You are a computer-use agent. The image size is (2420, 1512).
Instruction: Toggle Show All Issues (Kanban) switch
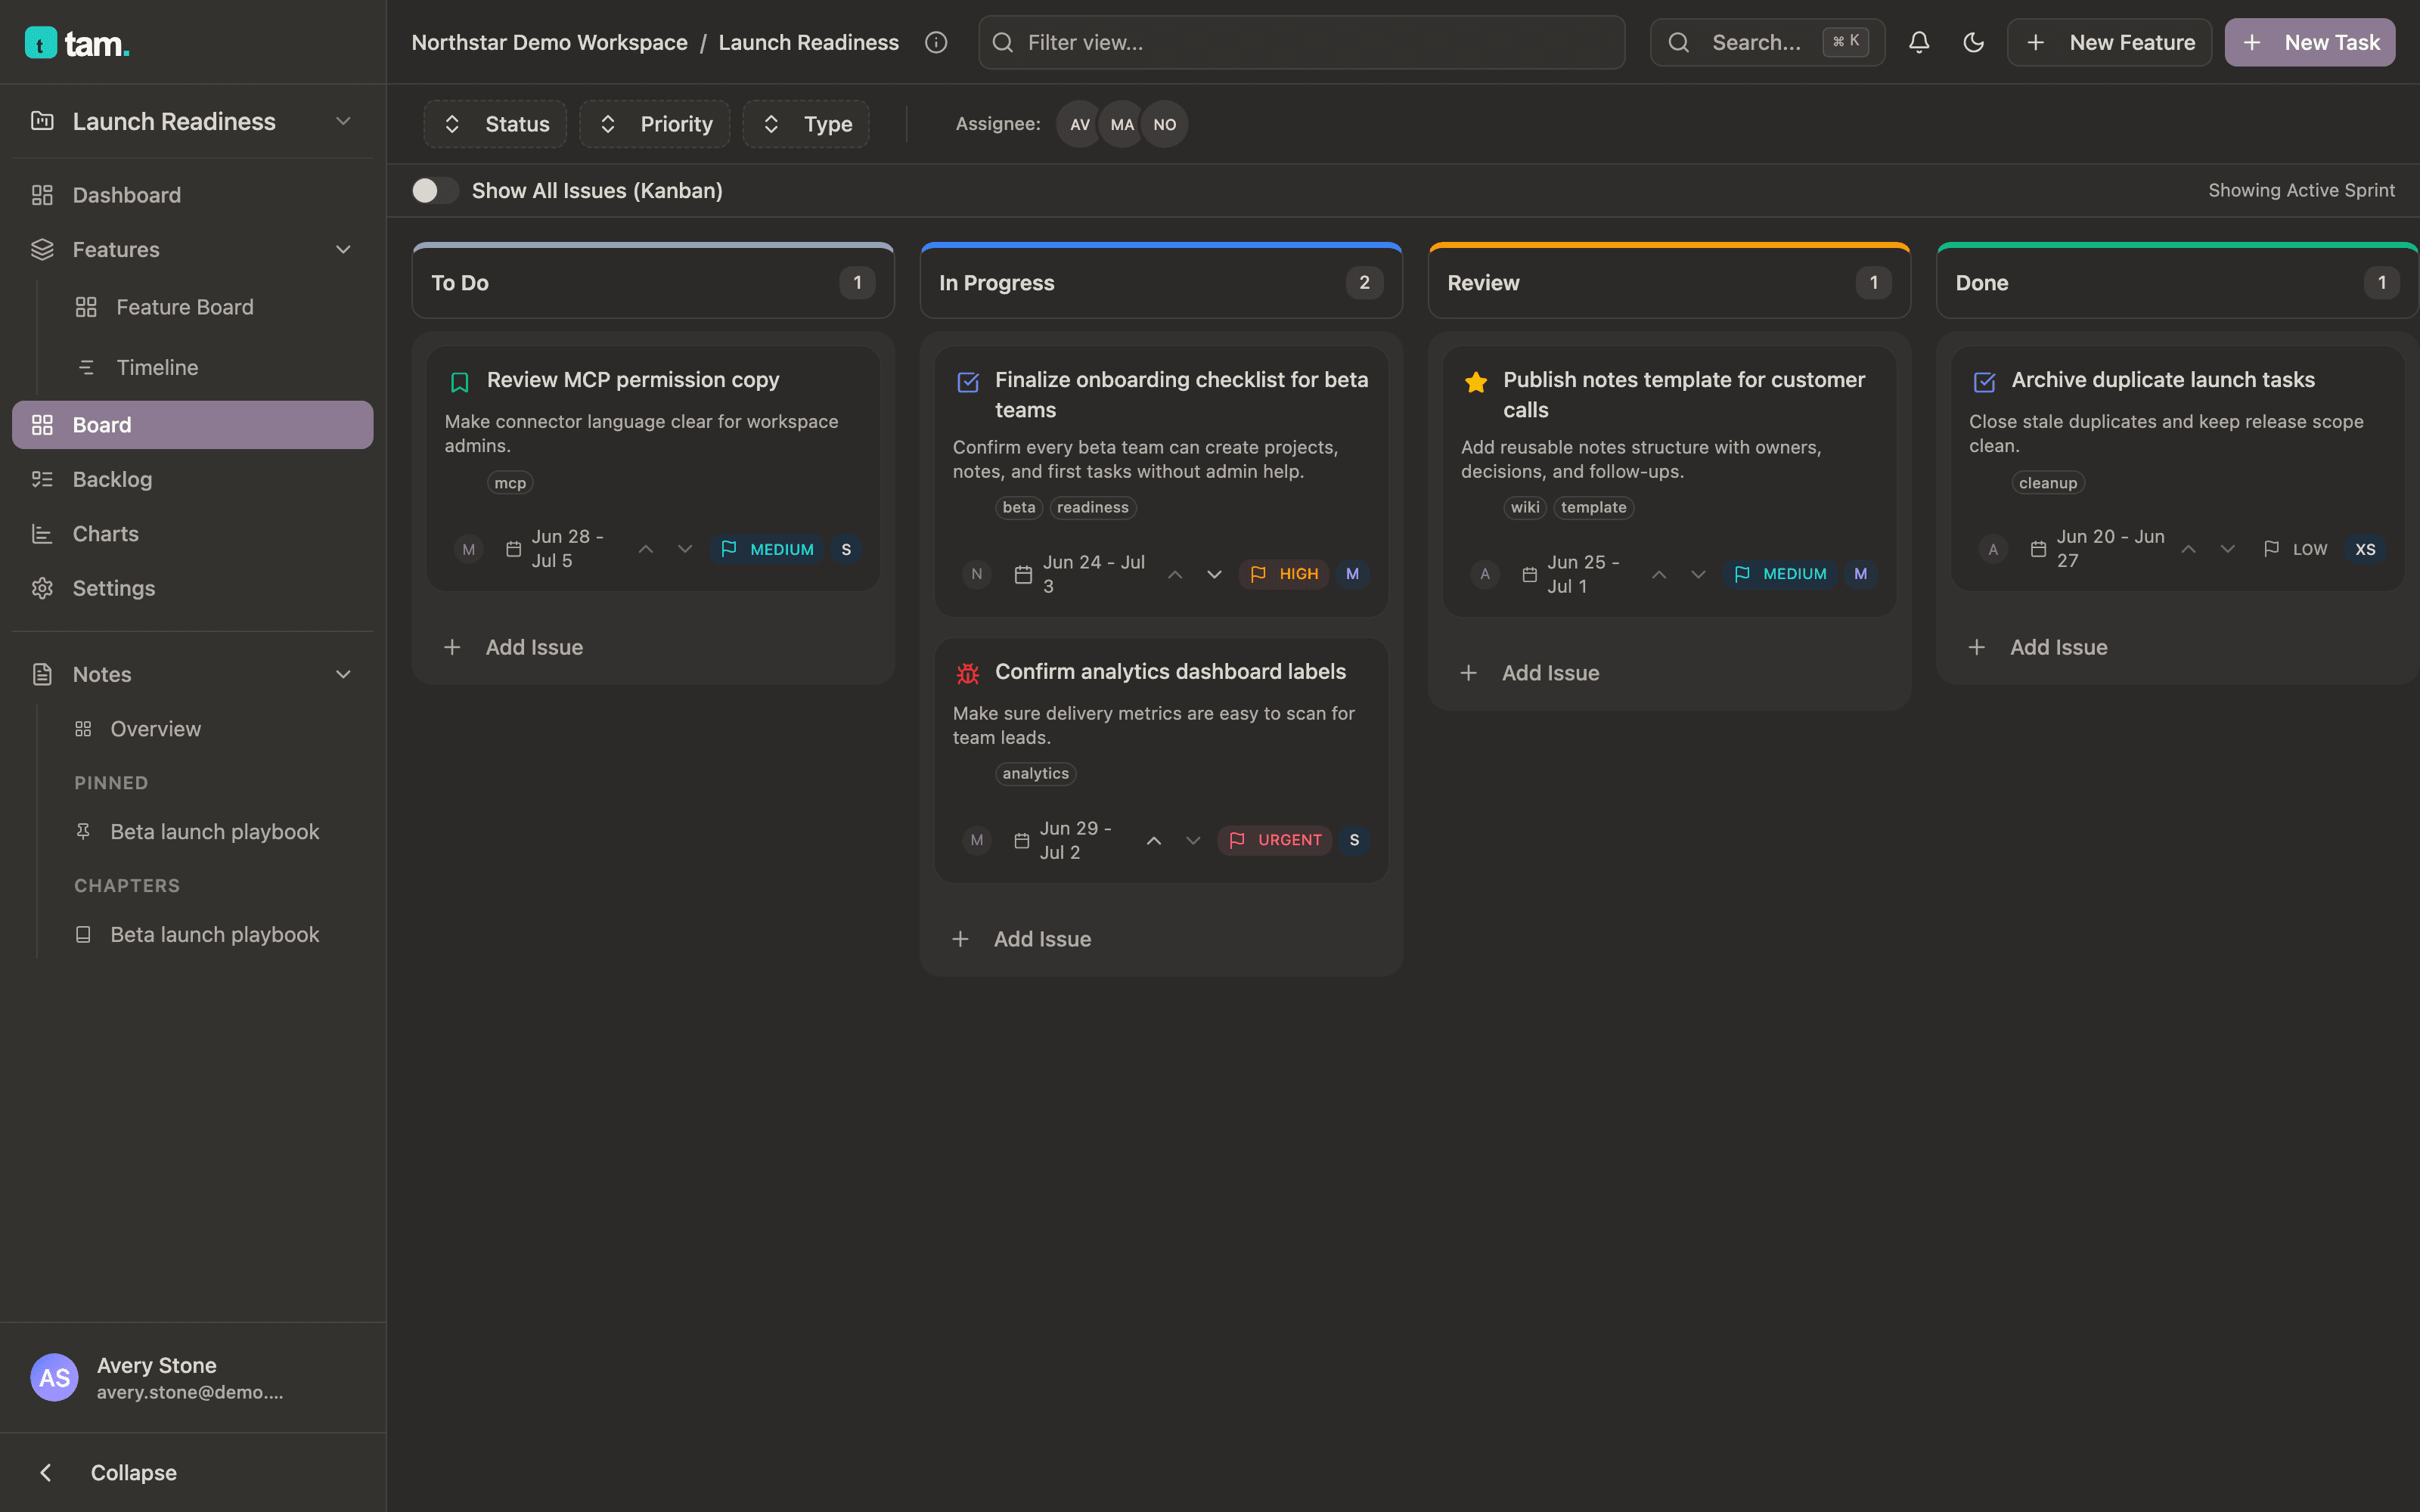coord(435,190)
